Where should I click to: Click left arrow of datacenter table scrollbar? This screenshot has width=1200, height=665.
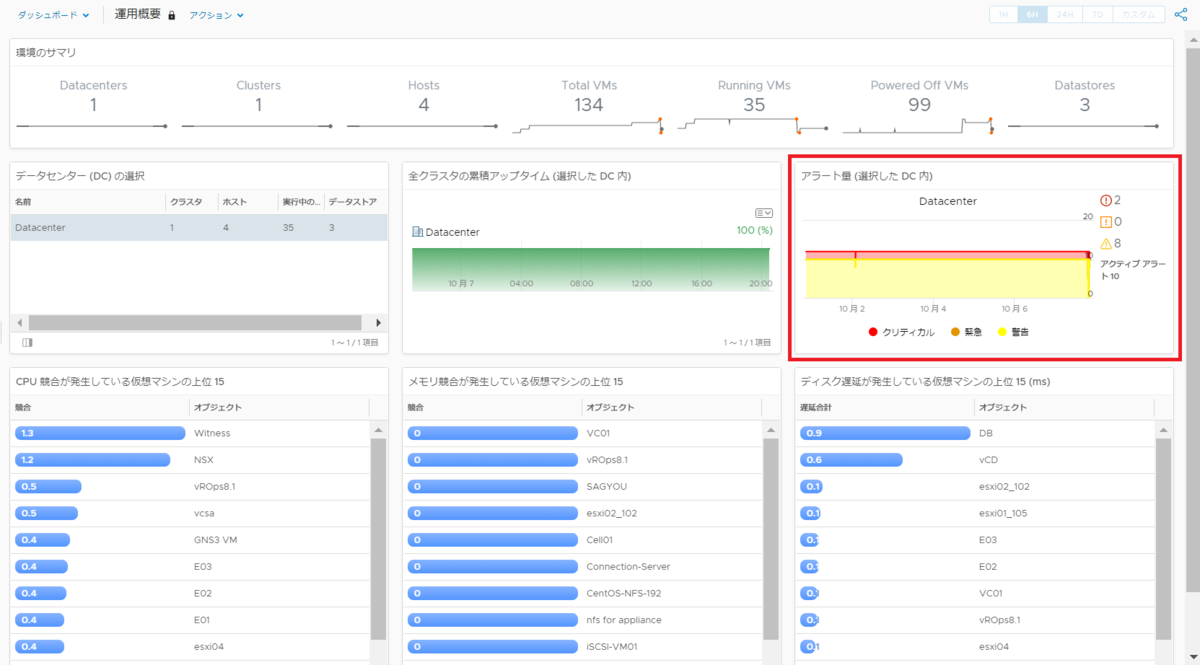[18, 323]
